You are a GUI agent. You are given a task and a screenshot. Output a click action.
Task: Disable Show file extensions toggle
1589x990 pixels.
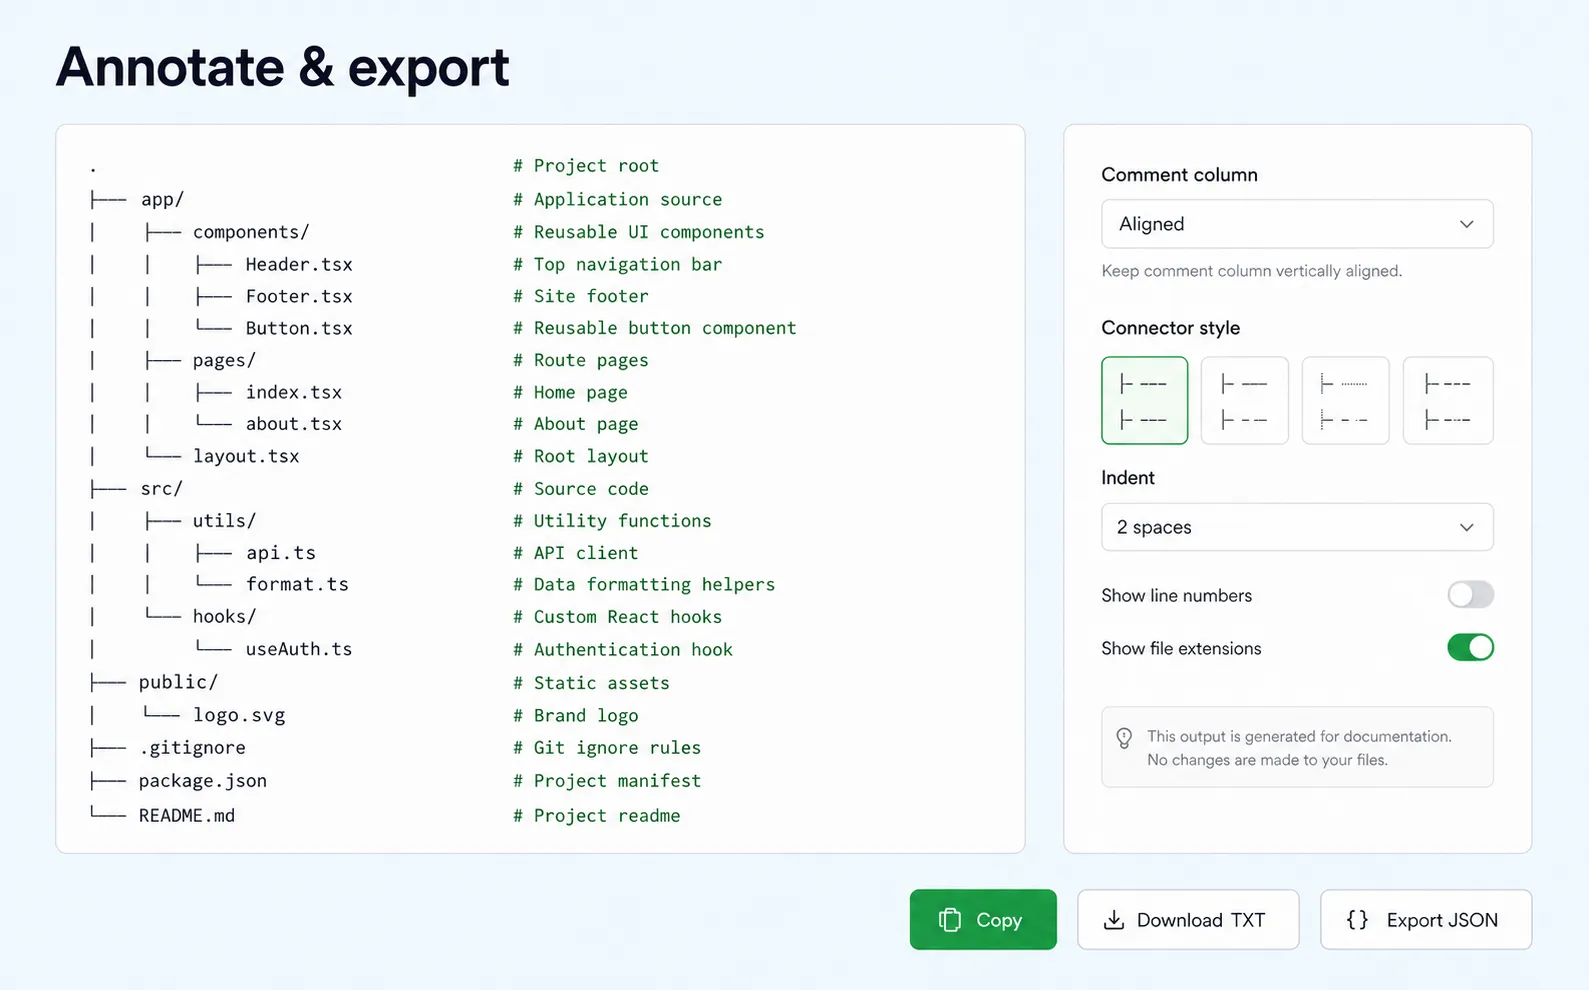click(x=1470, y=647)
